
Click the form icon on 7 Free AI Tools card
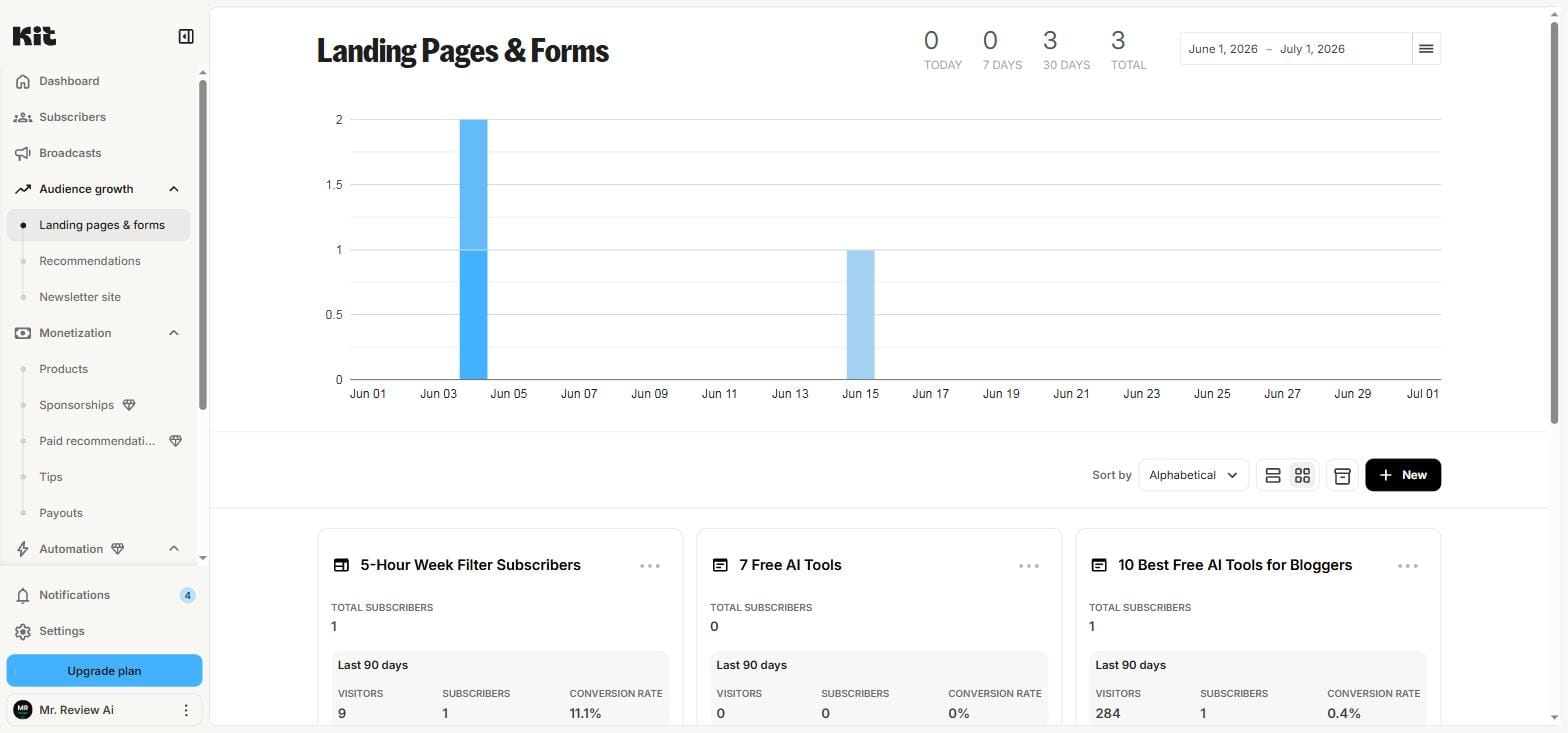coord(720,565)
